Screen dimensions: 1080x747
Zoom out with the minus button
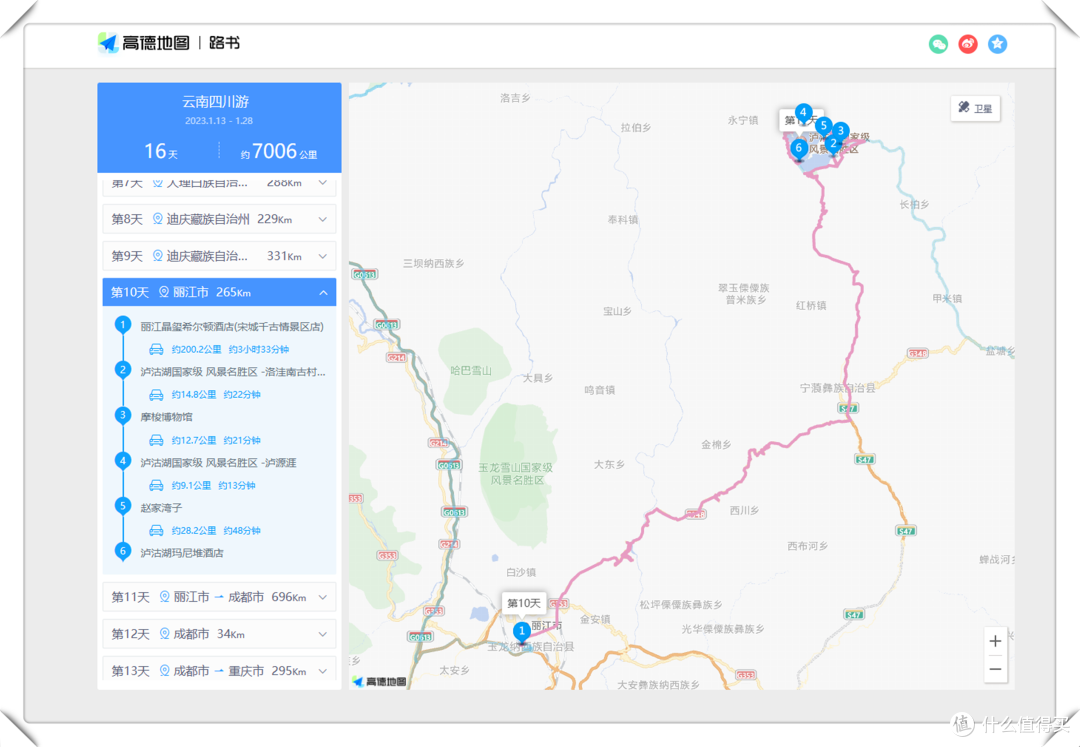click(995, 669)
